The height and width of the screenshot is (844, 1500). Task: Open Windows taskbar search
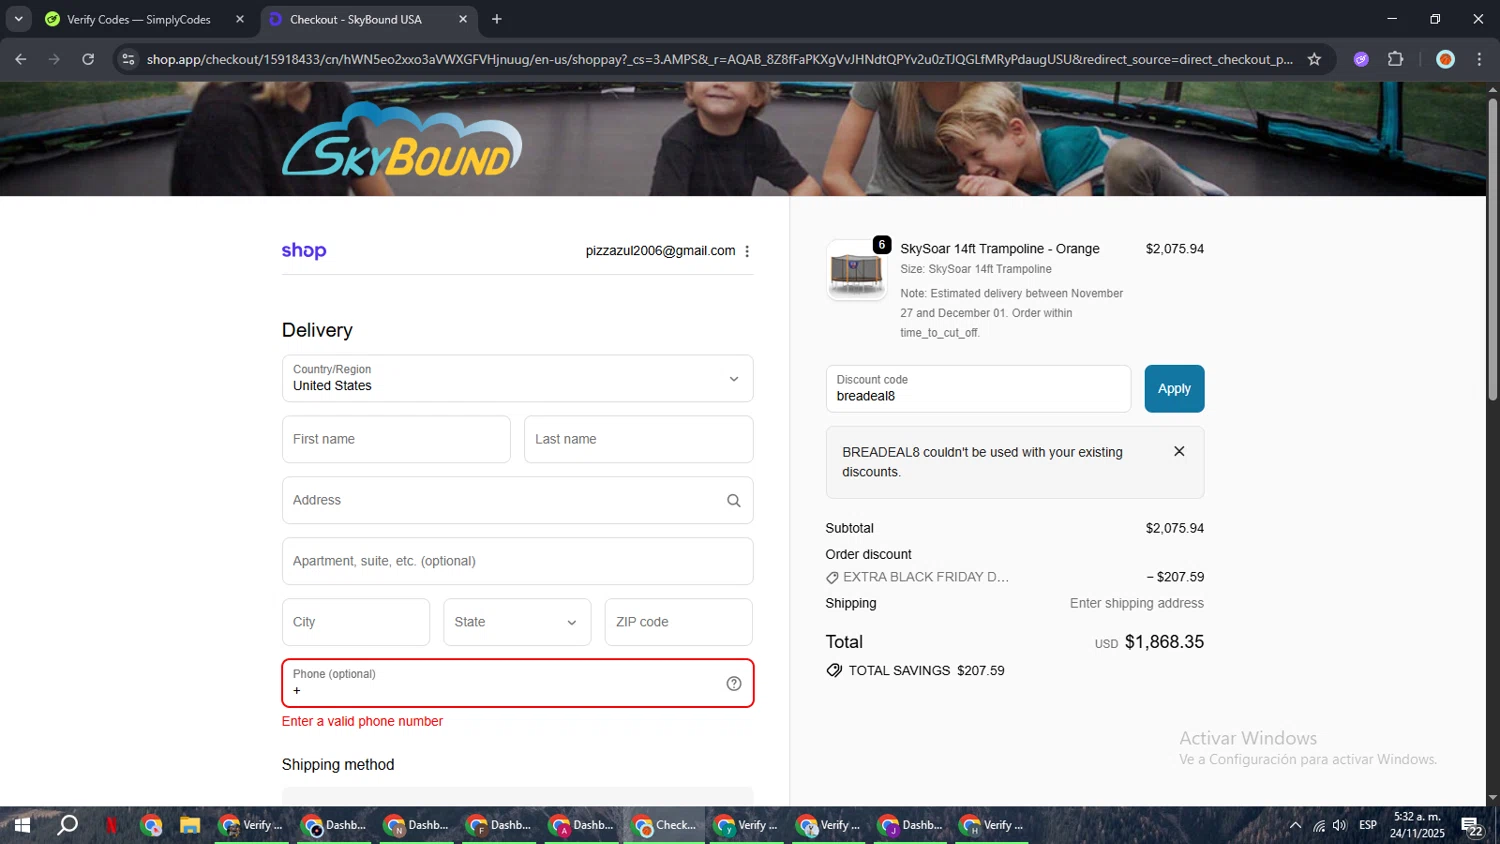coord(67,826)
